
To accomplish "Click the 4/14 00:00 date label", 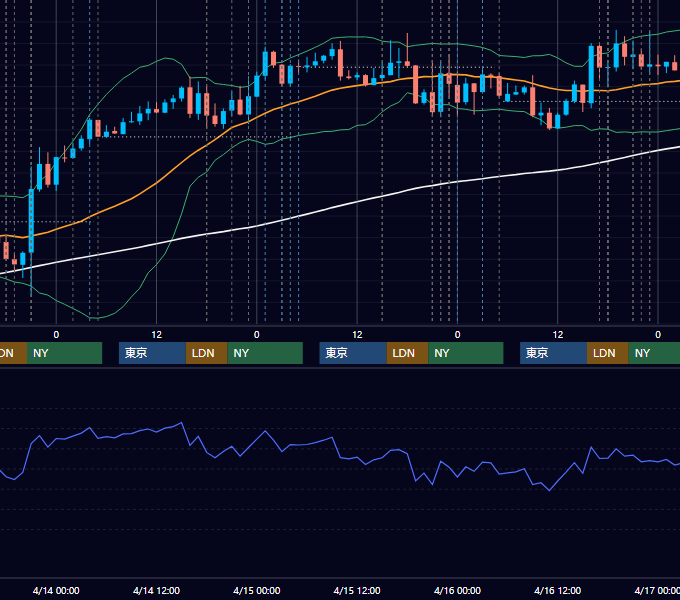I will [56, 590].
